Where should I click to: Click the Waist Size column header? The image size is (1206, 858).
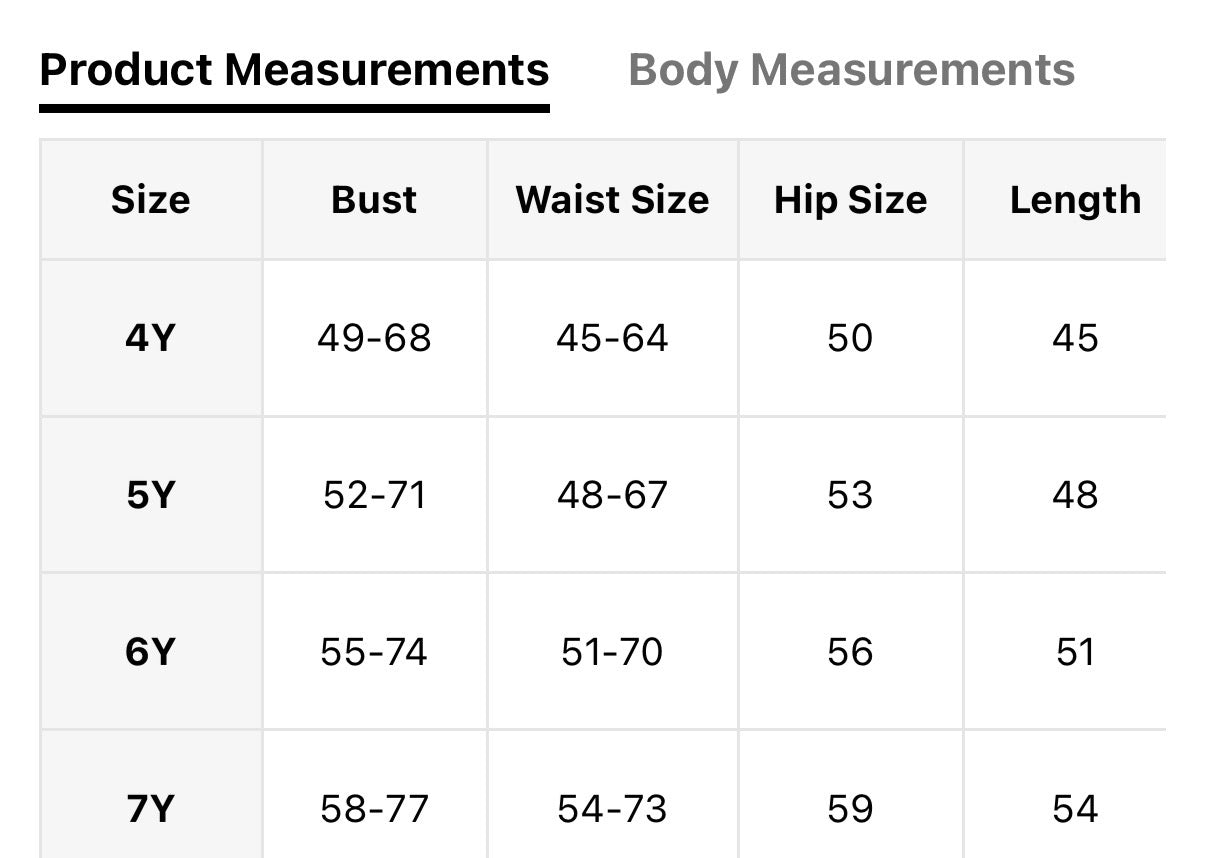click(x=612, y=199)
